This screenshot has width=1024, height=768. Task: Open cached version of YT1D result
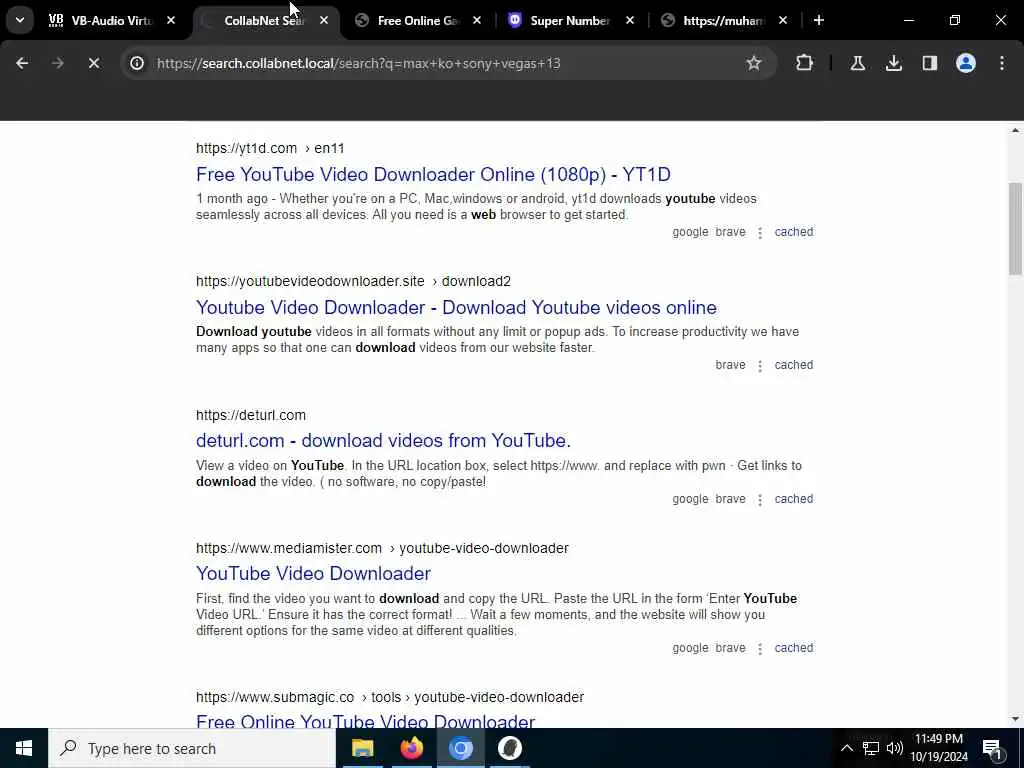coord(793,232)
